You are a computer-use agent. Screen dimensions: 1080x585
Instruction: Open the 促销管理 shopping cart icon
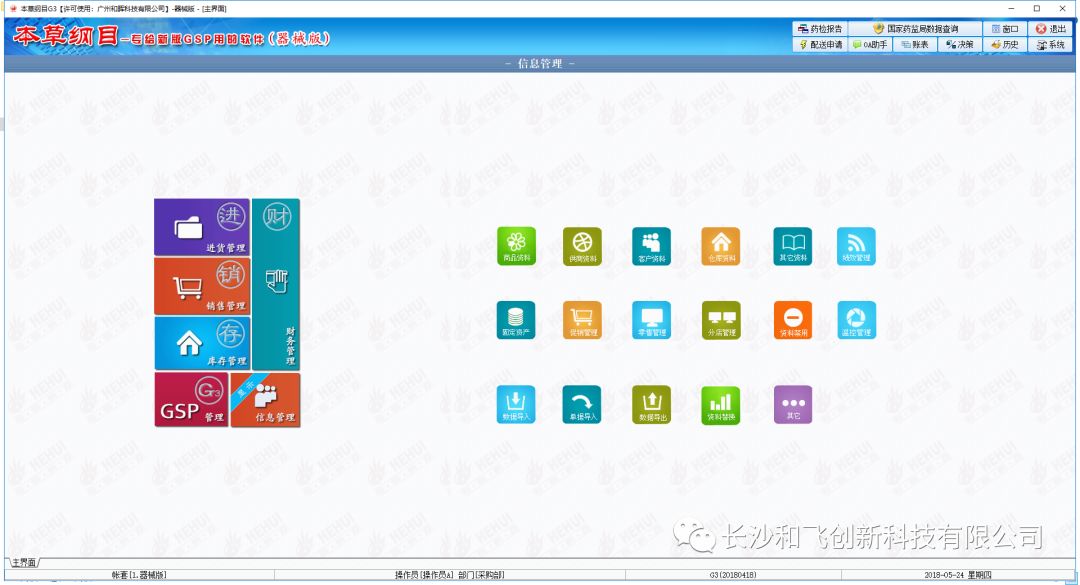(x=582, y=320)
